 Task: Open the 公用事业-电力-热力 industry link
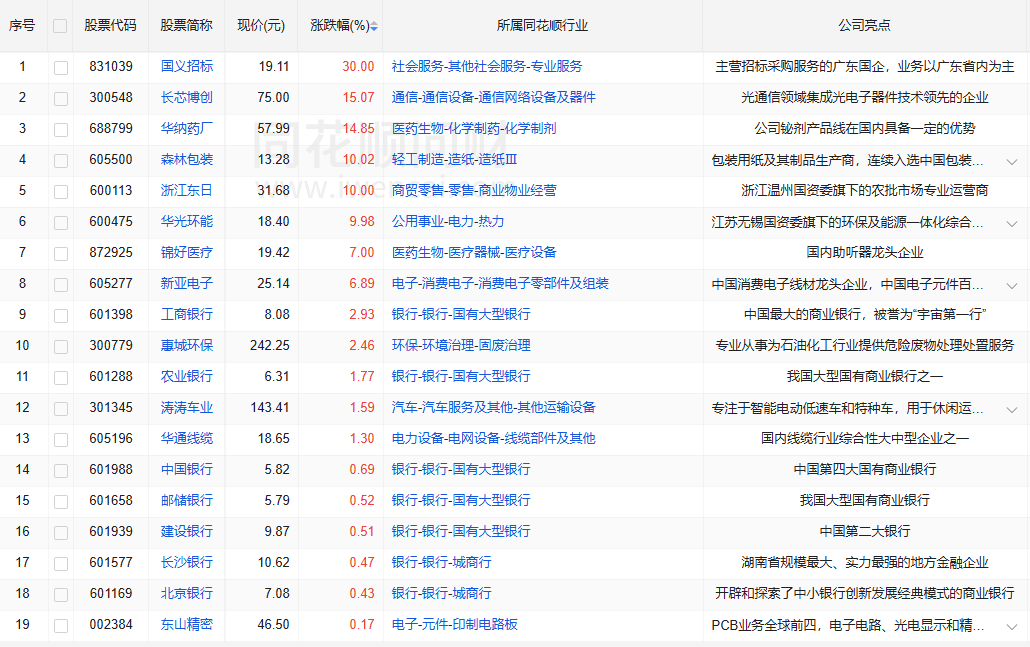click(448, 221)
